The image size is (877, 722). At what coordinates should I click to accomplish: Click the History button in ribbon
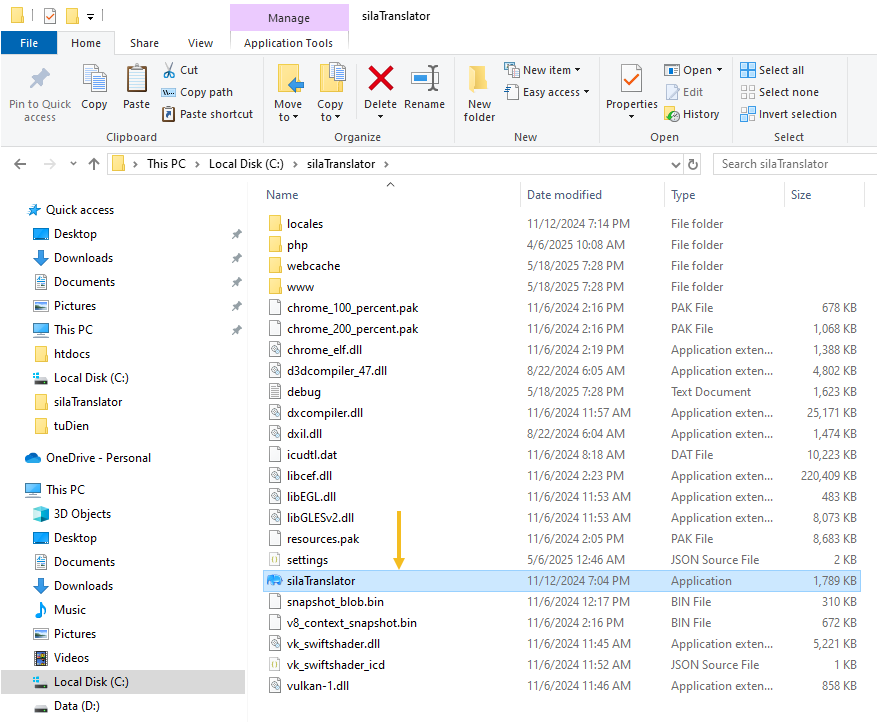(692, 114)
